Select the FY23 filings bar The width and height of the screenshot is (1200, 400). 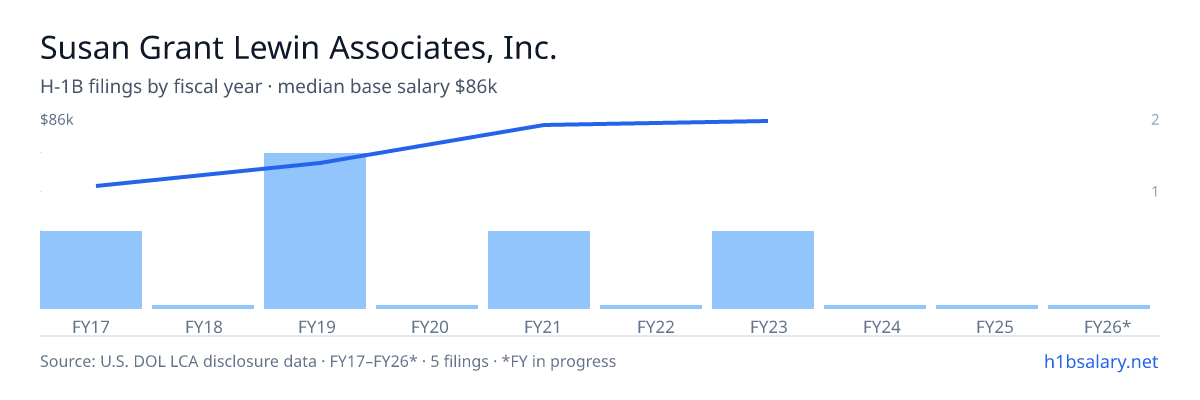pyautogui.click(x=763, y=270)
